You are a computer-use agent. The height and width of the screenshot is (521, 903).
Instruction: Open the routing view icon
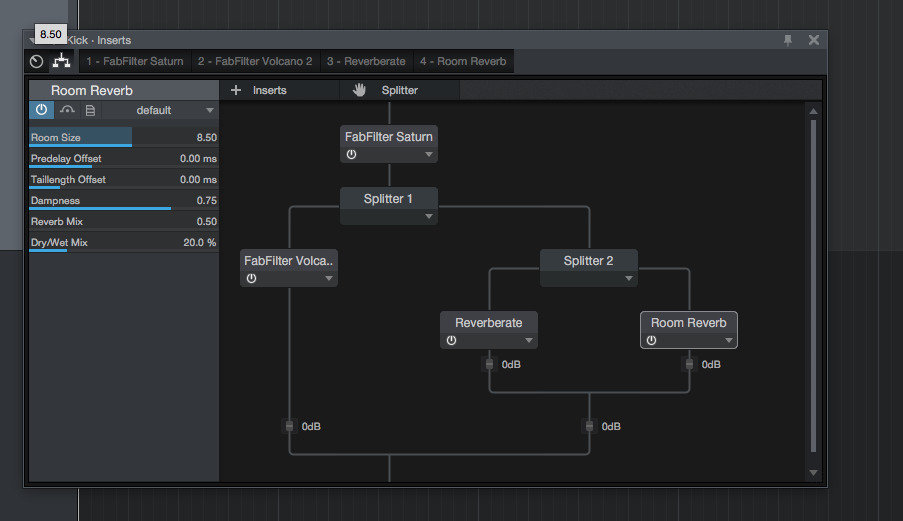pyautogui.click(x=61, y=61)
